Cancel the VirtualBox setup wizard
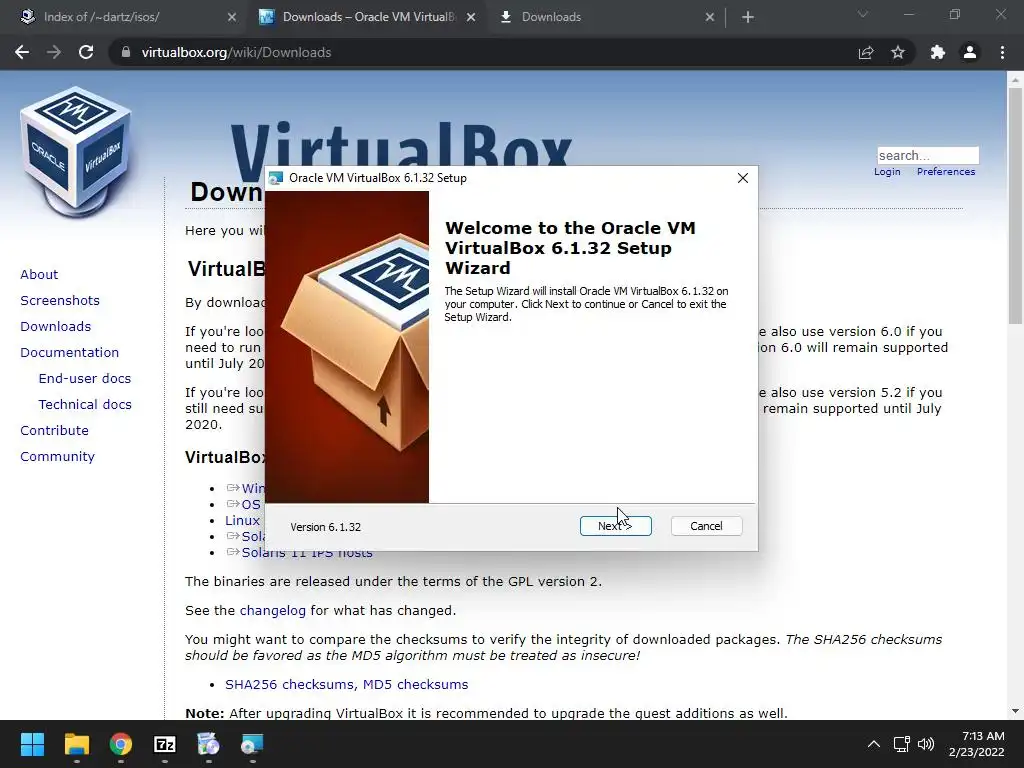The width and height of the screenshot is (1024, 768). coord(706,526)
